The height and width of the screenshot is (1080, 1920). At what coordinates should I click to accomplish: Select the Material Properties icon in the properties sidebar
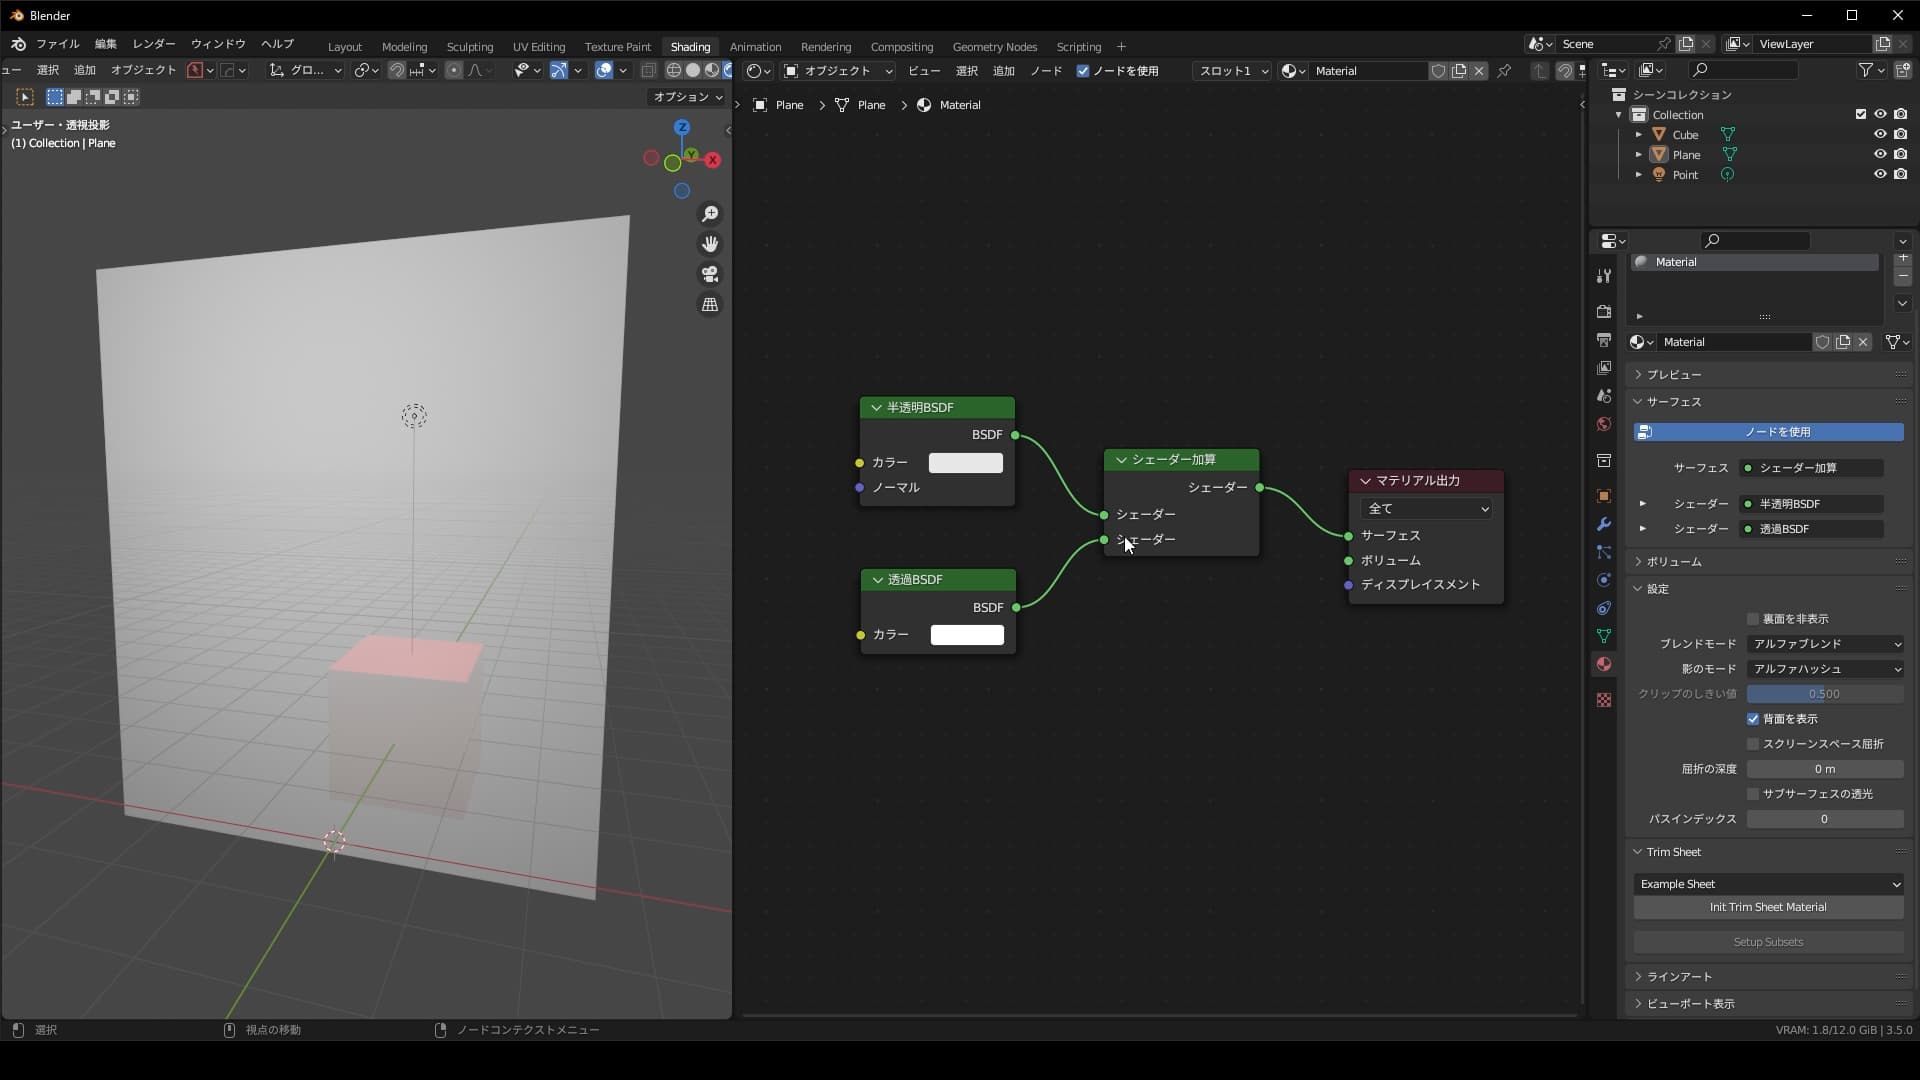point(1604,663)
